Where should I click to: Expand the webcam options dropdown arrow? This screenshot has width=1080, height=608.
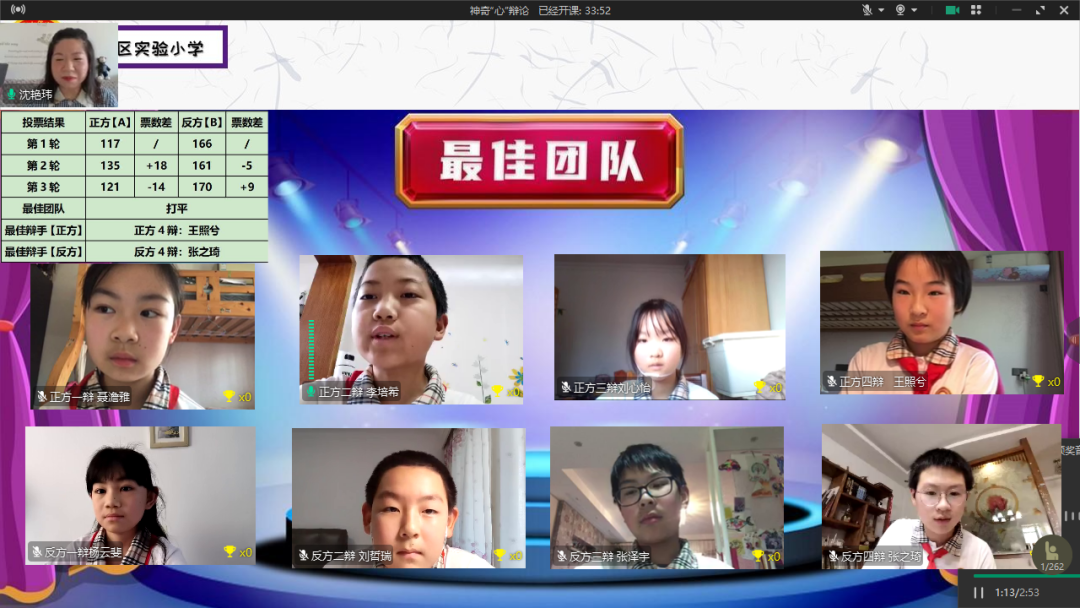(915, 10)
